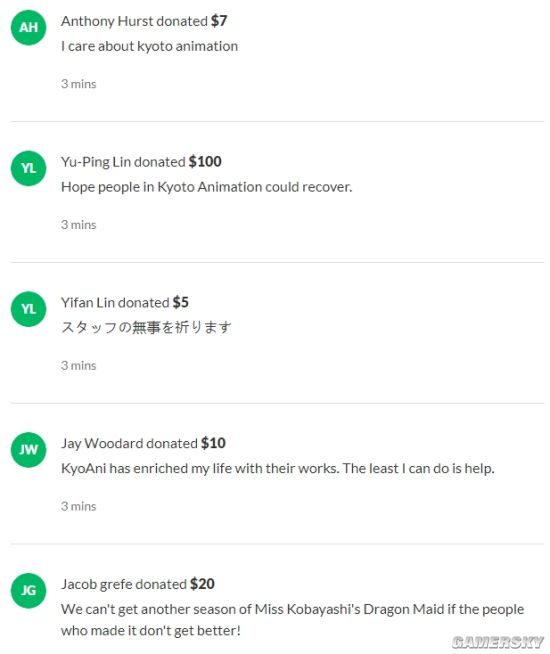Click the '3 mins' timestamp under Anthony Hurst
The height and width of the screenshot is (654, 550).
point(78,84)
